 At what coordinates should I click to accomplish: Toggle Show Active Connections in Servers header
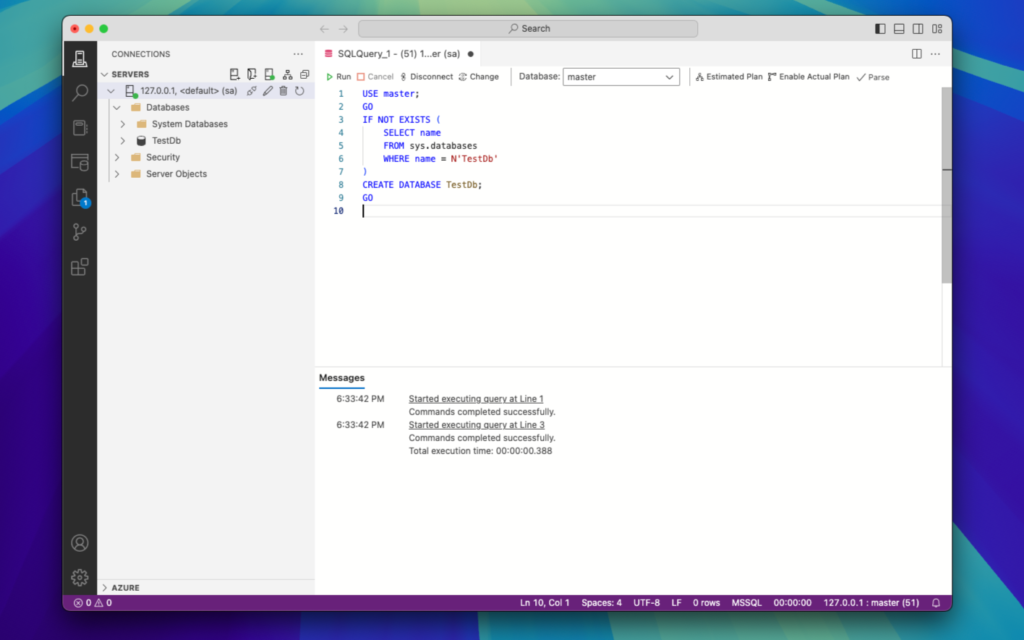coord(270,74)
